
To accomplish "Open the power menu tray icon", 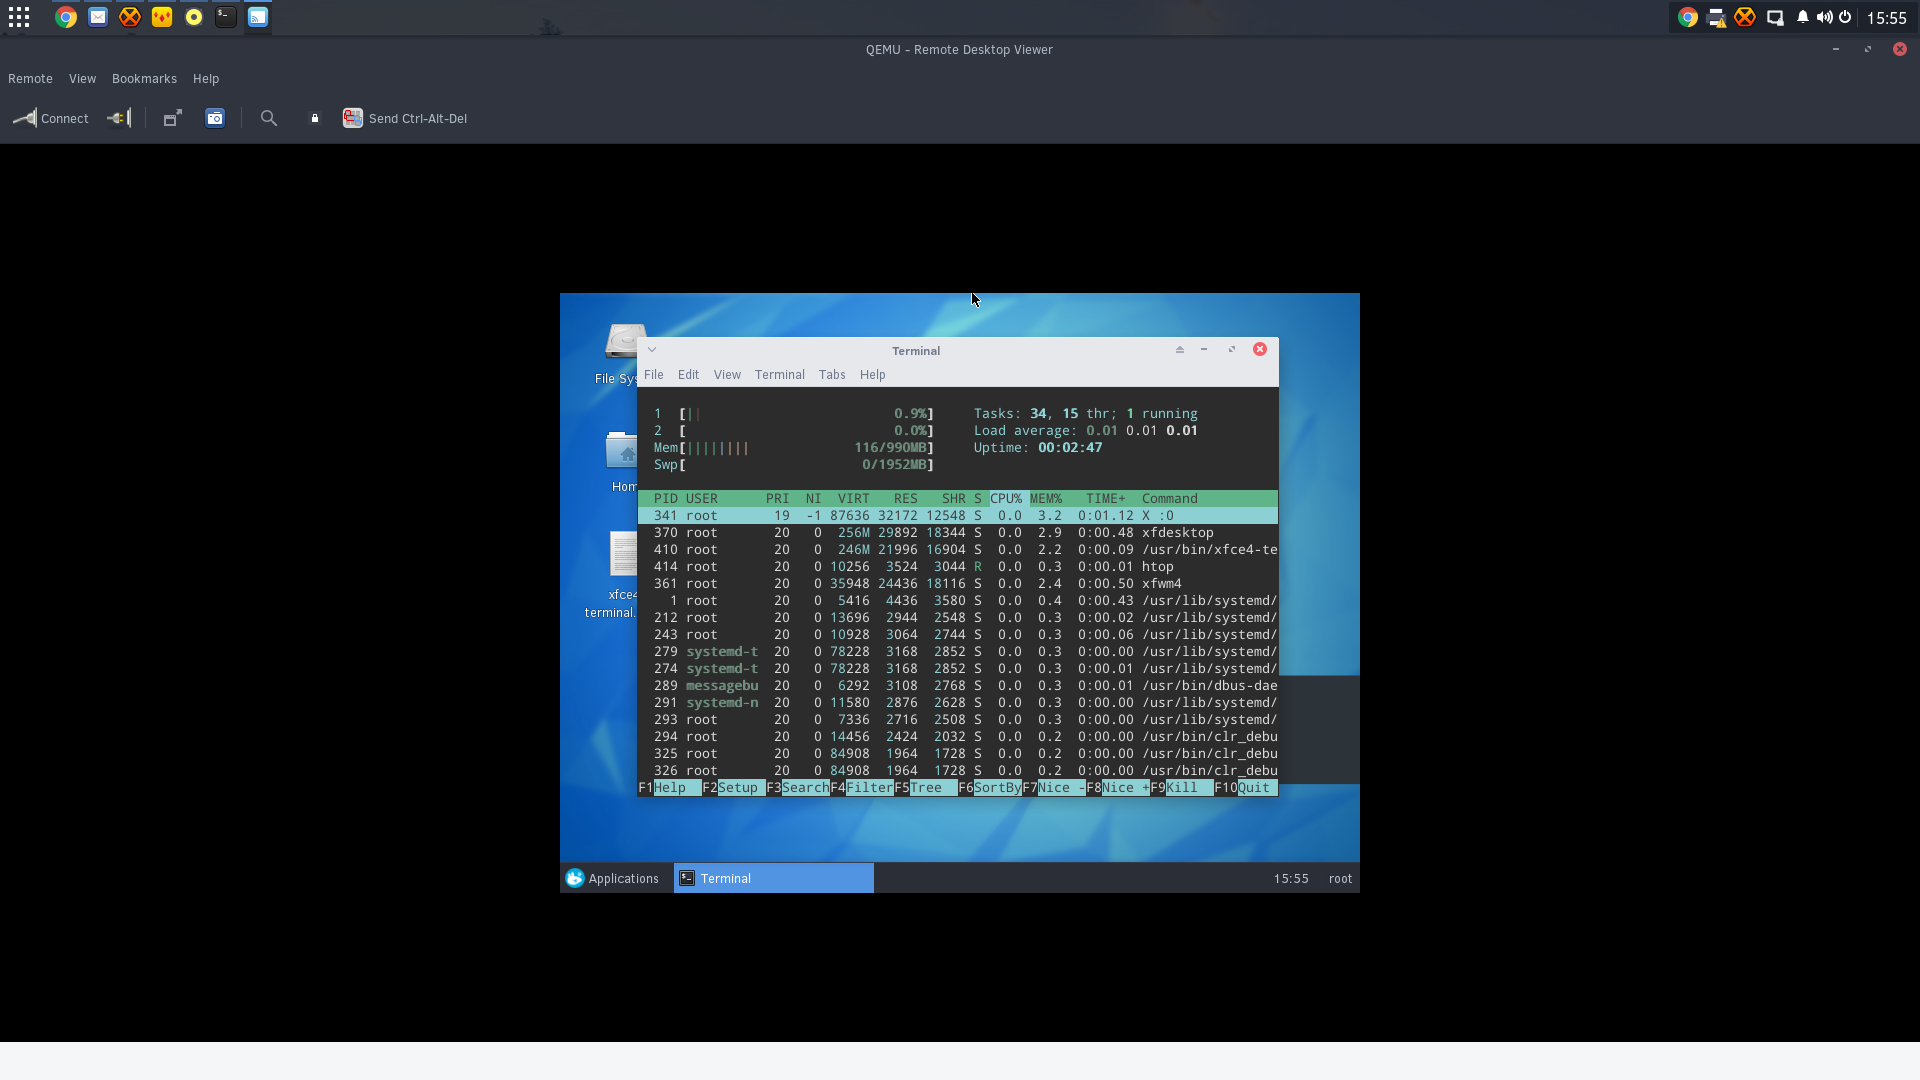I will tap(1845, 17).
